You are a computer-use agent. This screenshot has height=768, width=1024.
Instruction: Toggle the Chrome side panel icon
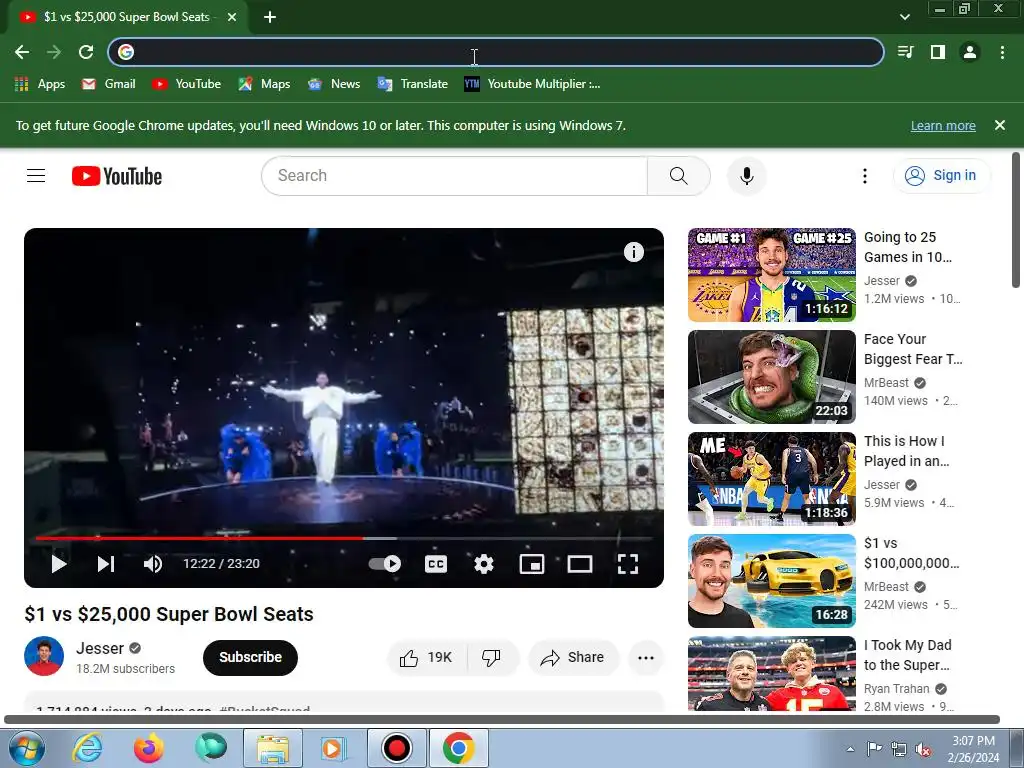coord(938,52)
